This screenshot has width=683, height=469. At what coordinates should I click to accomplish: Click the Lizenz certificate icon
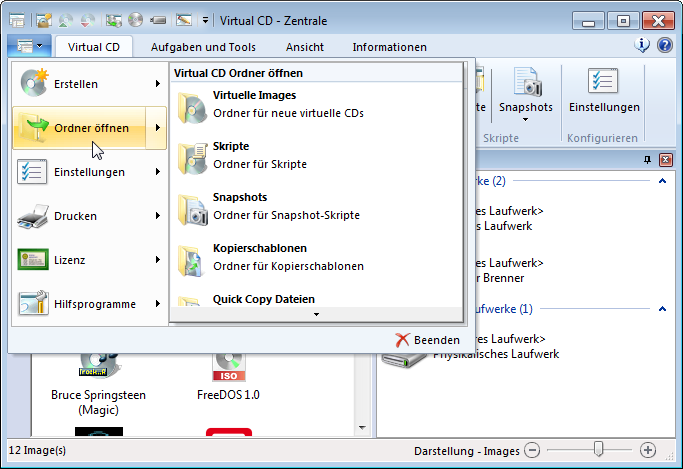coord(33,260)
